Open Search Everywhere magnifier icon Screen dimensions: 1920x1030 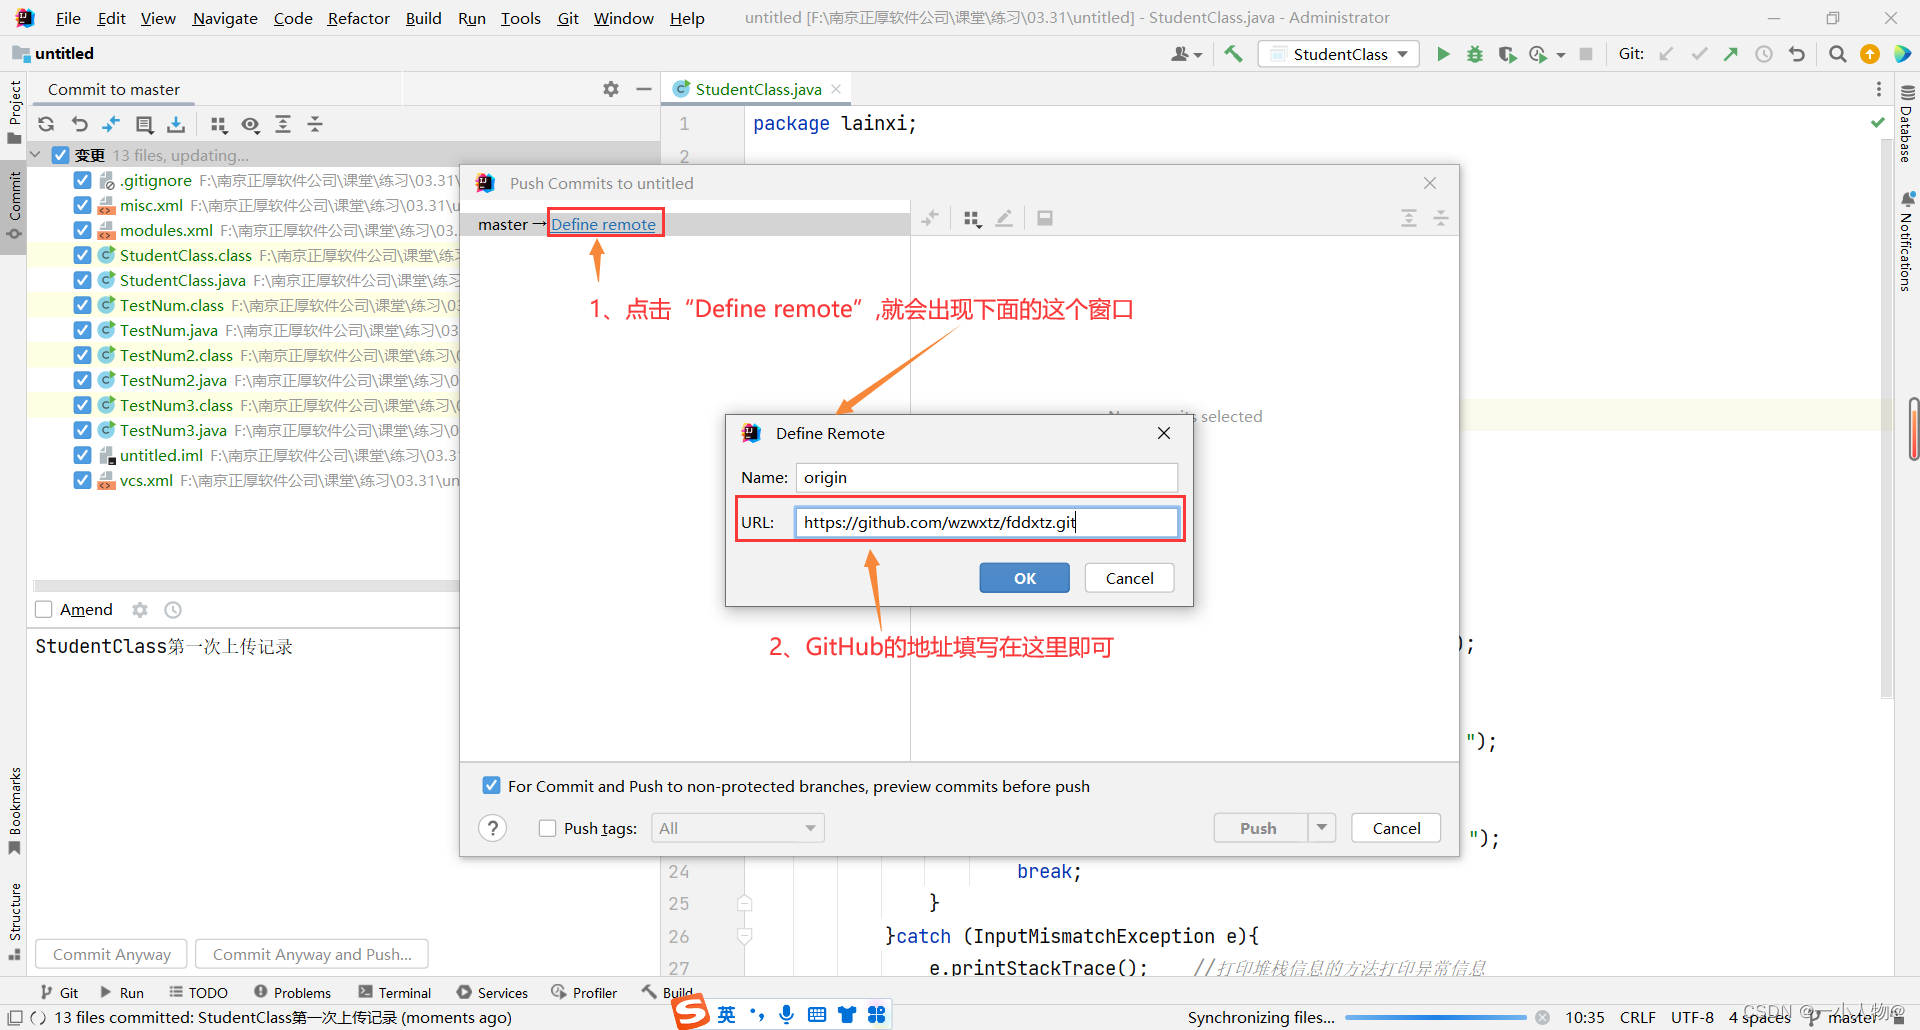click(1837, 54)
